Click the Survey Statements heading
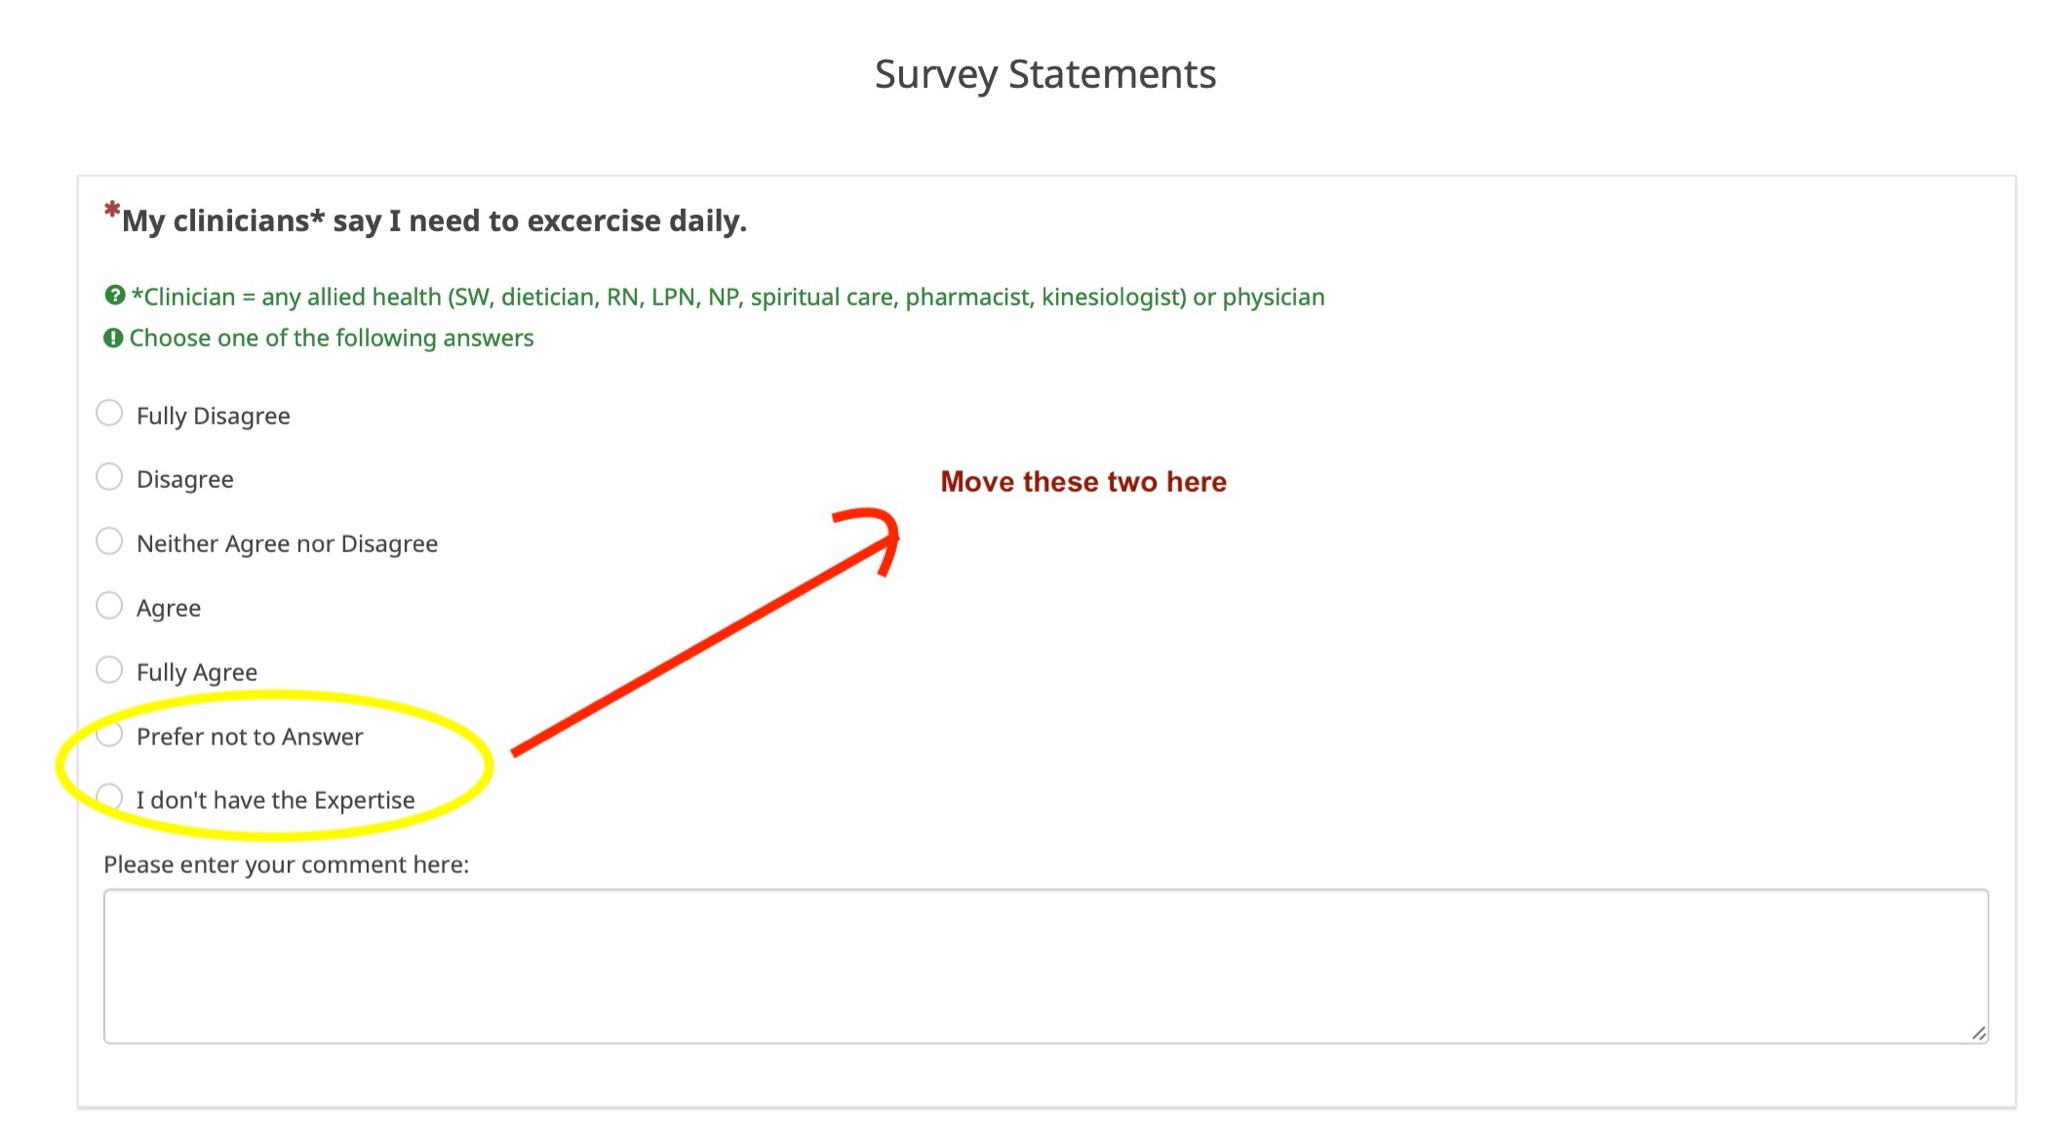This screenshot has width=2048, height=1121. [1045, 74]
